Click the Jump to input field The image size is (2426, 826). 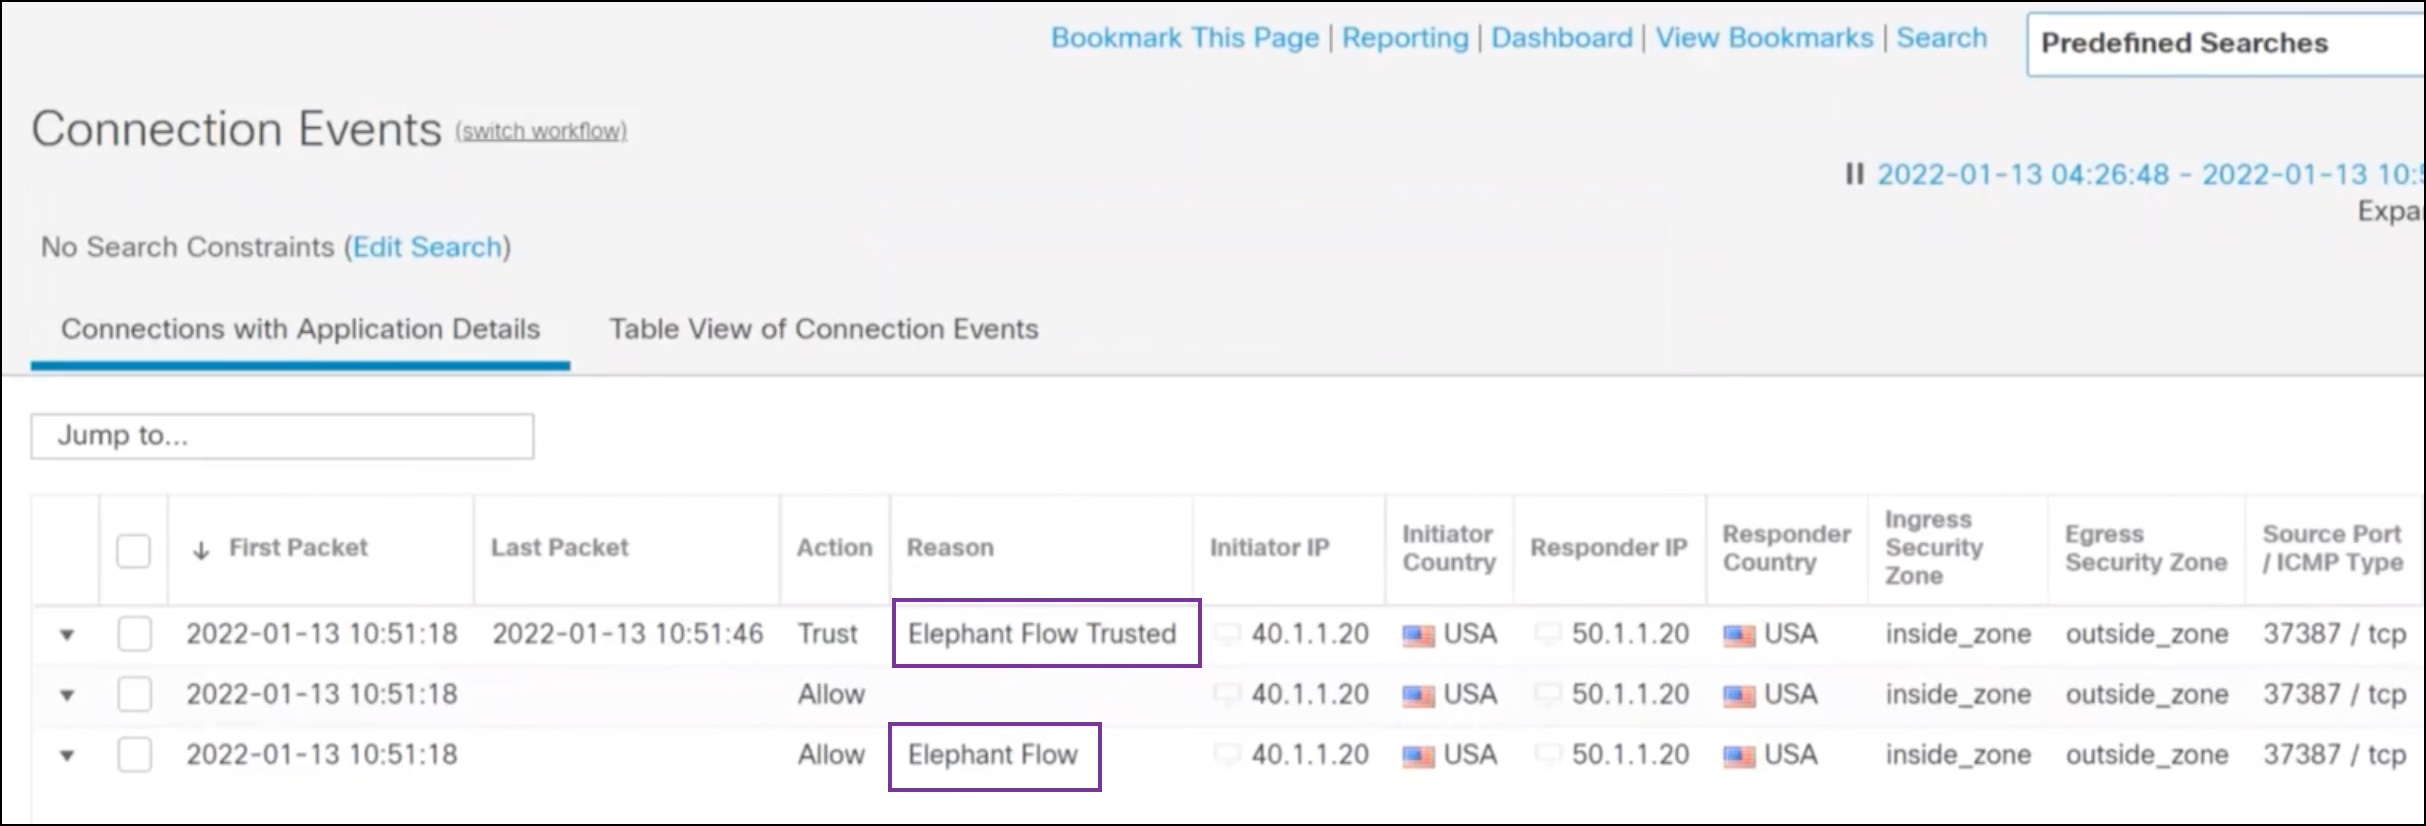282,436
